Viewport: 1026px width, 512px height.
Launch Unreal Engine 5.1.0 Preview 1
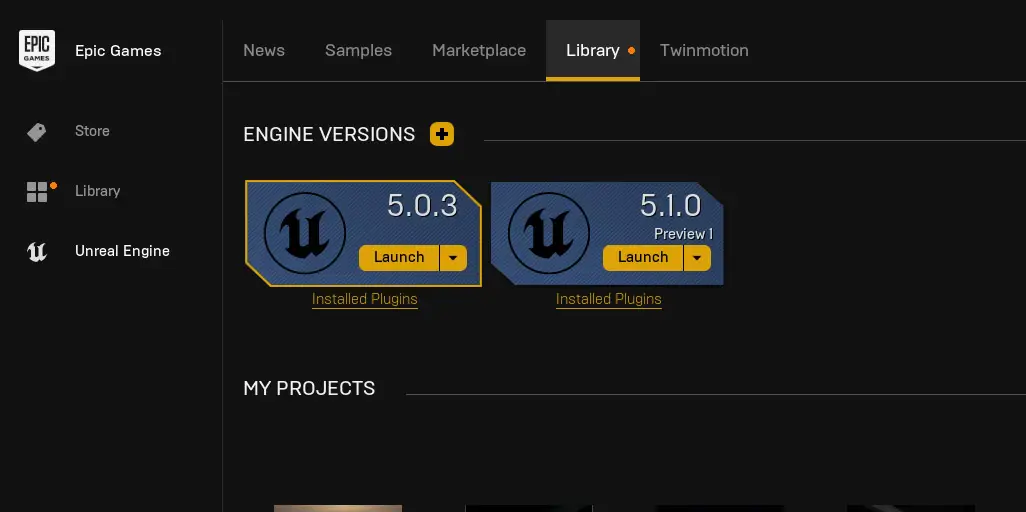(x=643, y=258)
